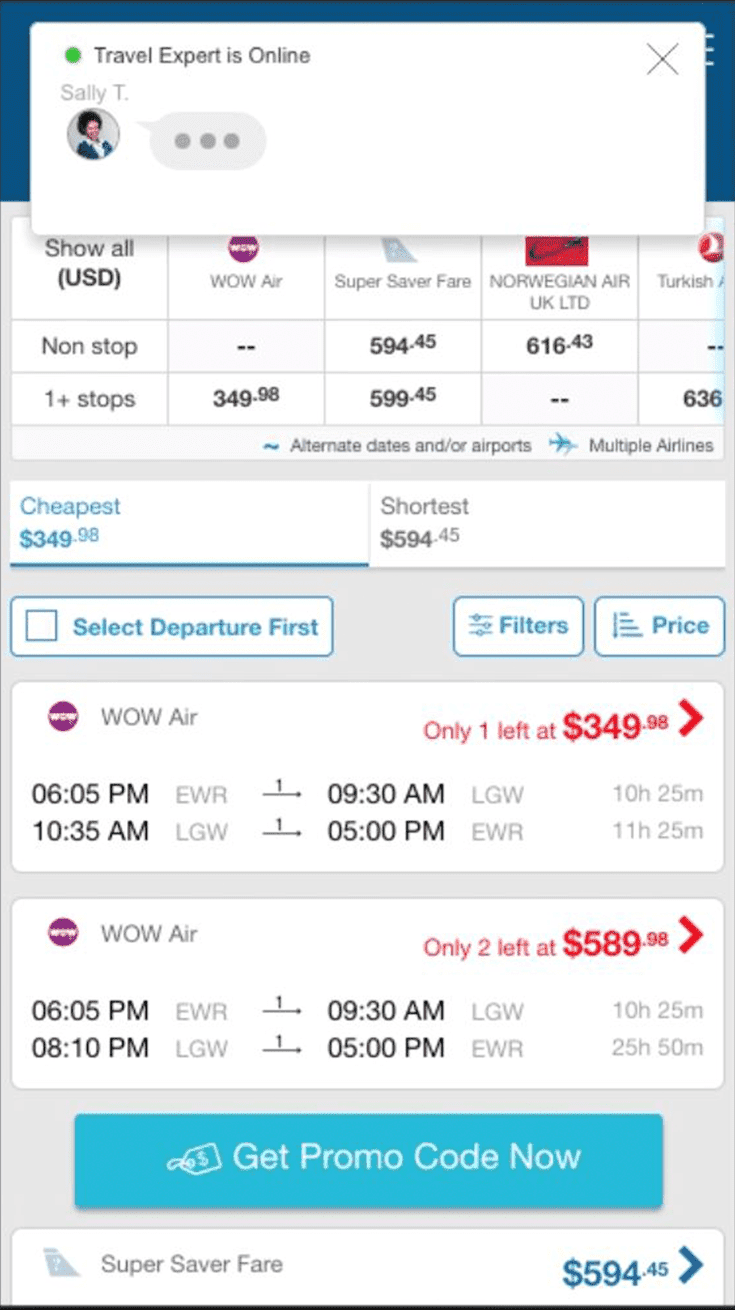Click Sally T.'s avatar photo
The height and width of the screenshot is (1310, 735).
coord(93,134)
